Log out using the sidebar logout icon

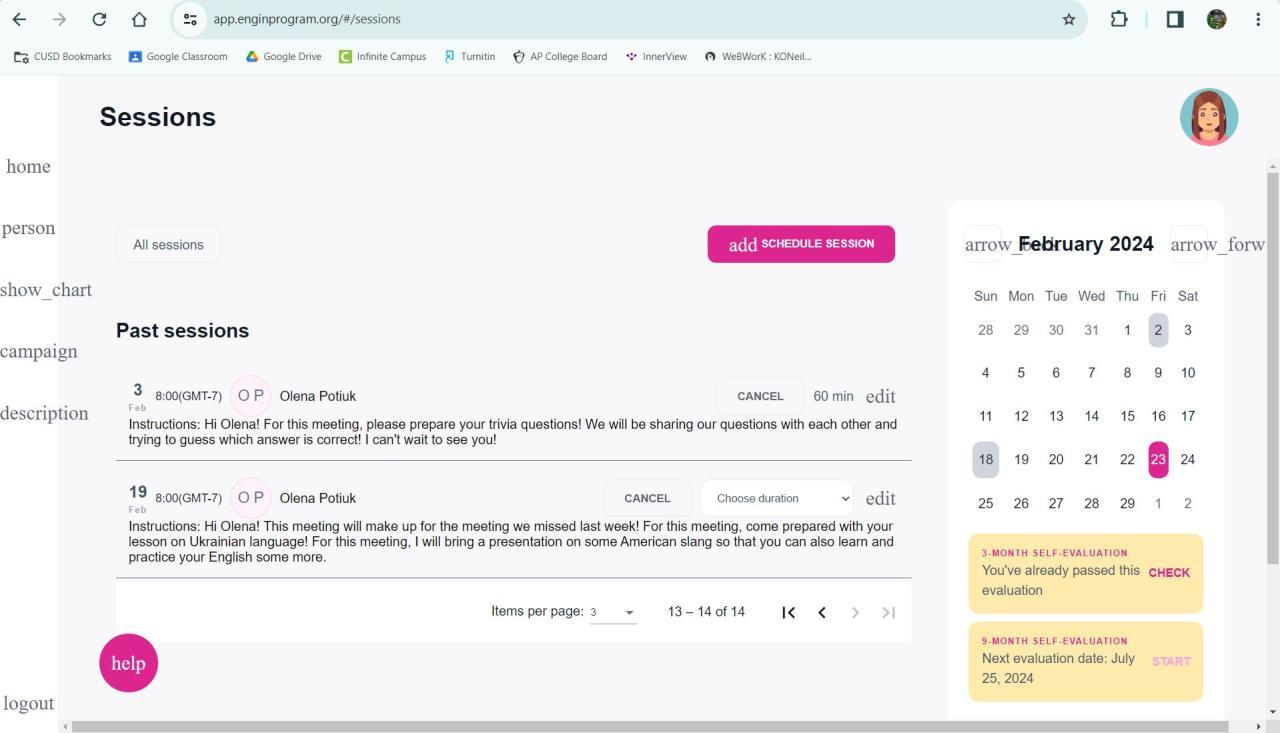(x=29, y=703)
